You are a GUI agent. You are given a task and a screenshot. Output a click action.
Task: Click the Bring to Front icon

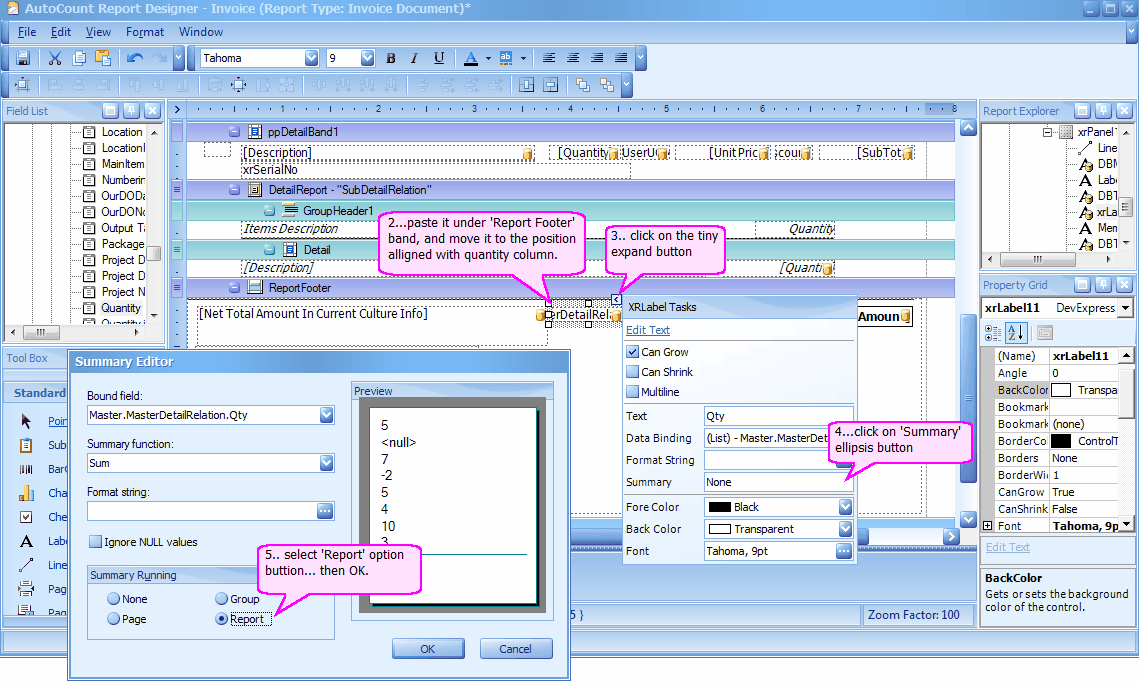(x=583, y=85)
